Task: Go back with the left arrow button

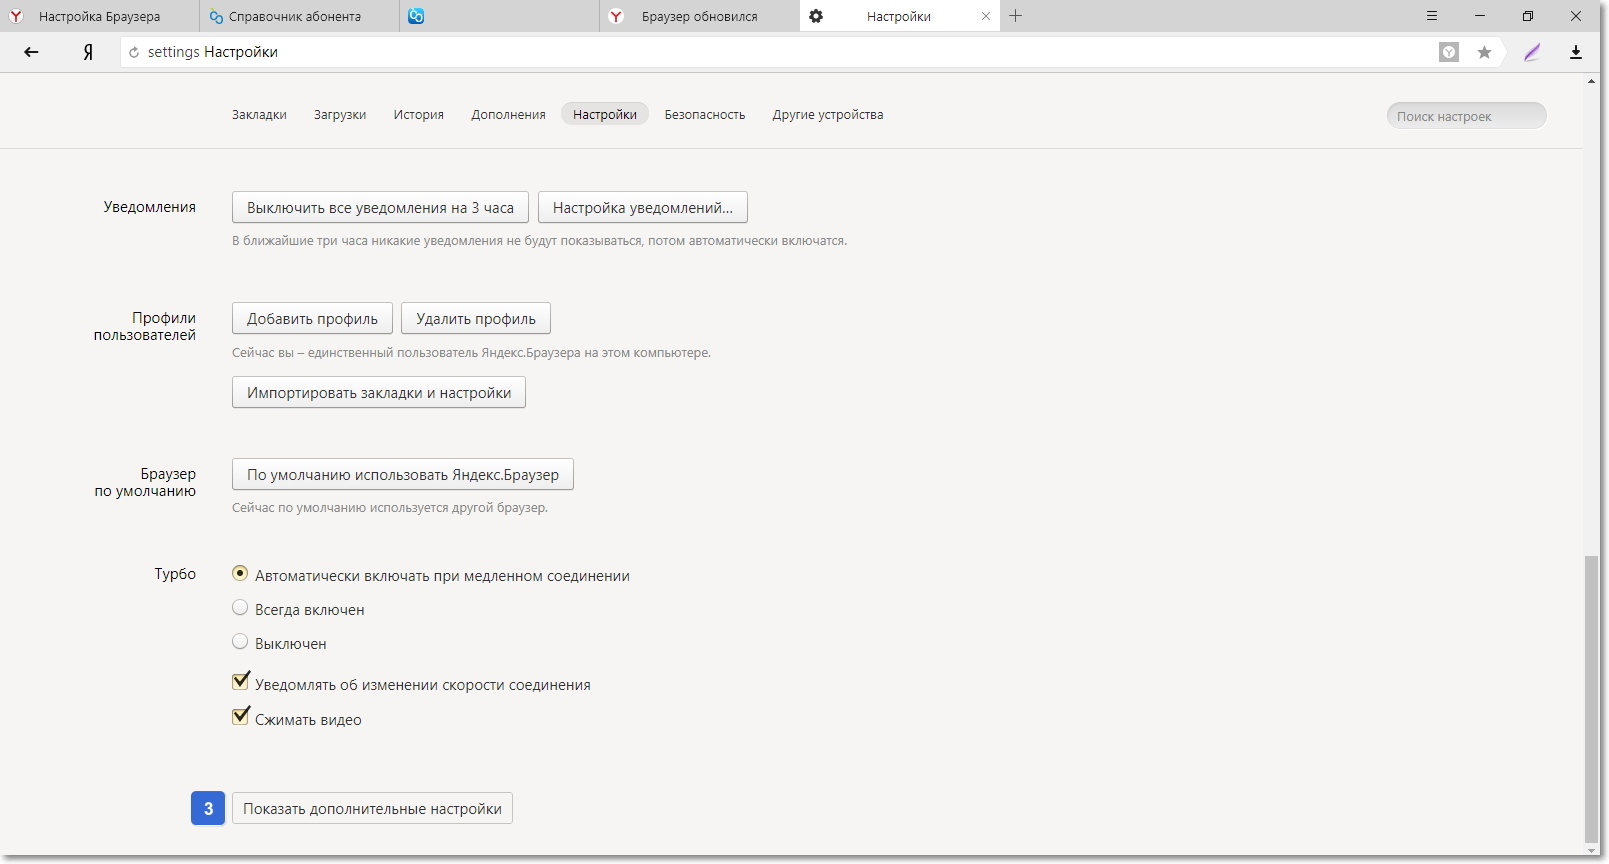Action: 31,52
